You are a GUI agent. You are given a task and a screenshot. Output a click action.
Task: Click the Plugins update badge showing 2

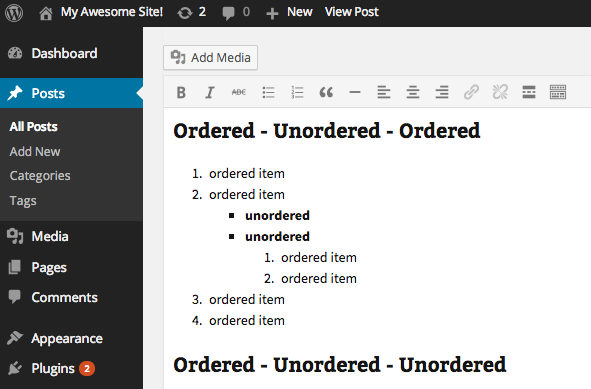point(87,369)
